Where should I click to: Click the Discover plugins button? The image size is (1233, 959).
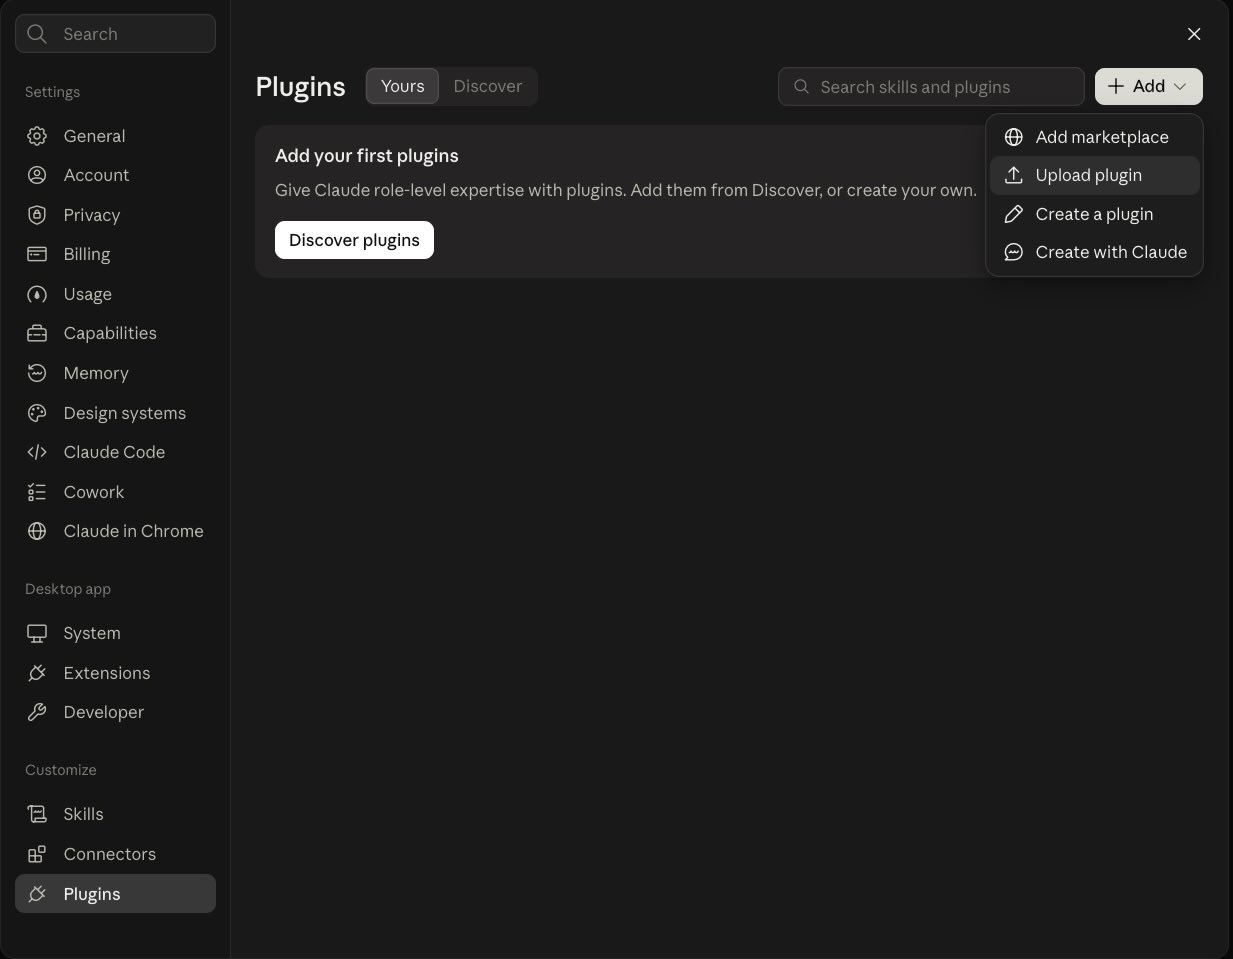pyautogui.click(x=354, y=240)
